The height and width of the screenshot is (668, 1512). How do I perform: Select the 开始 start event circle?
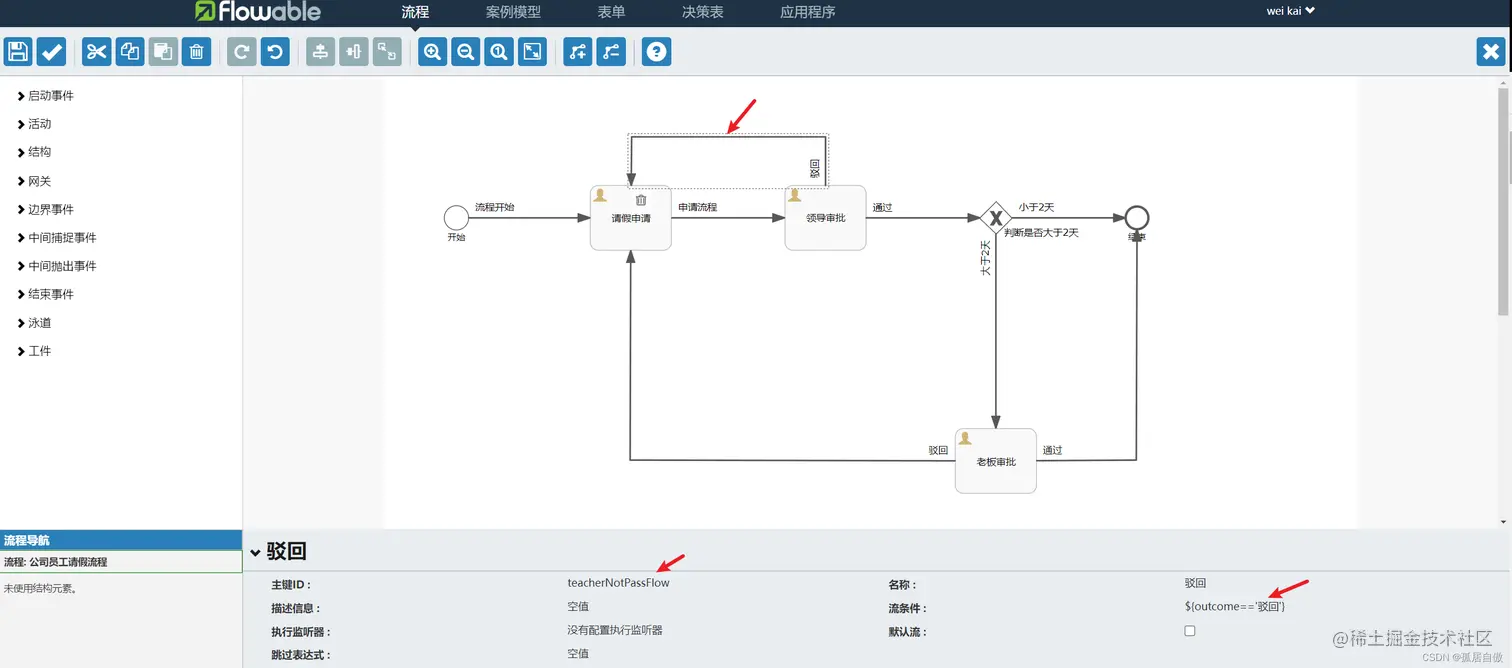(x=456, y=217)
